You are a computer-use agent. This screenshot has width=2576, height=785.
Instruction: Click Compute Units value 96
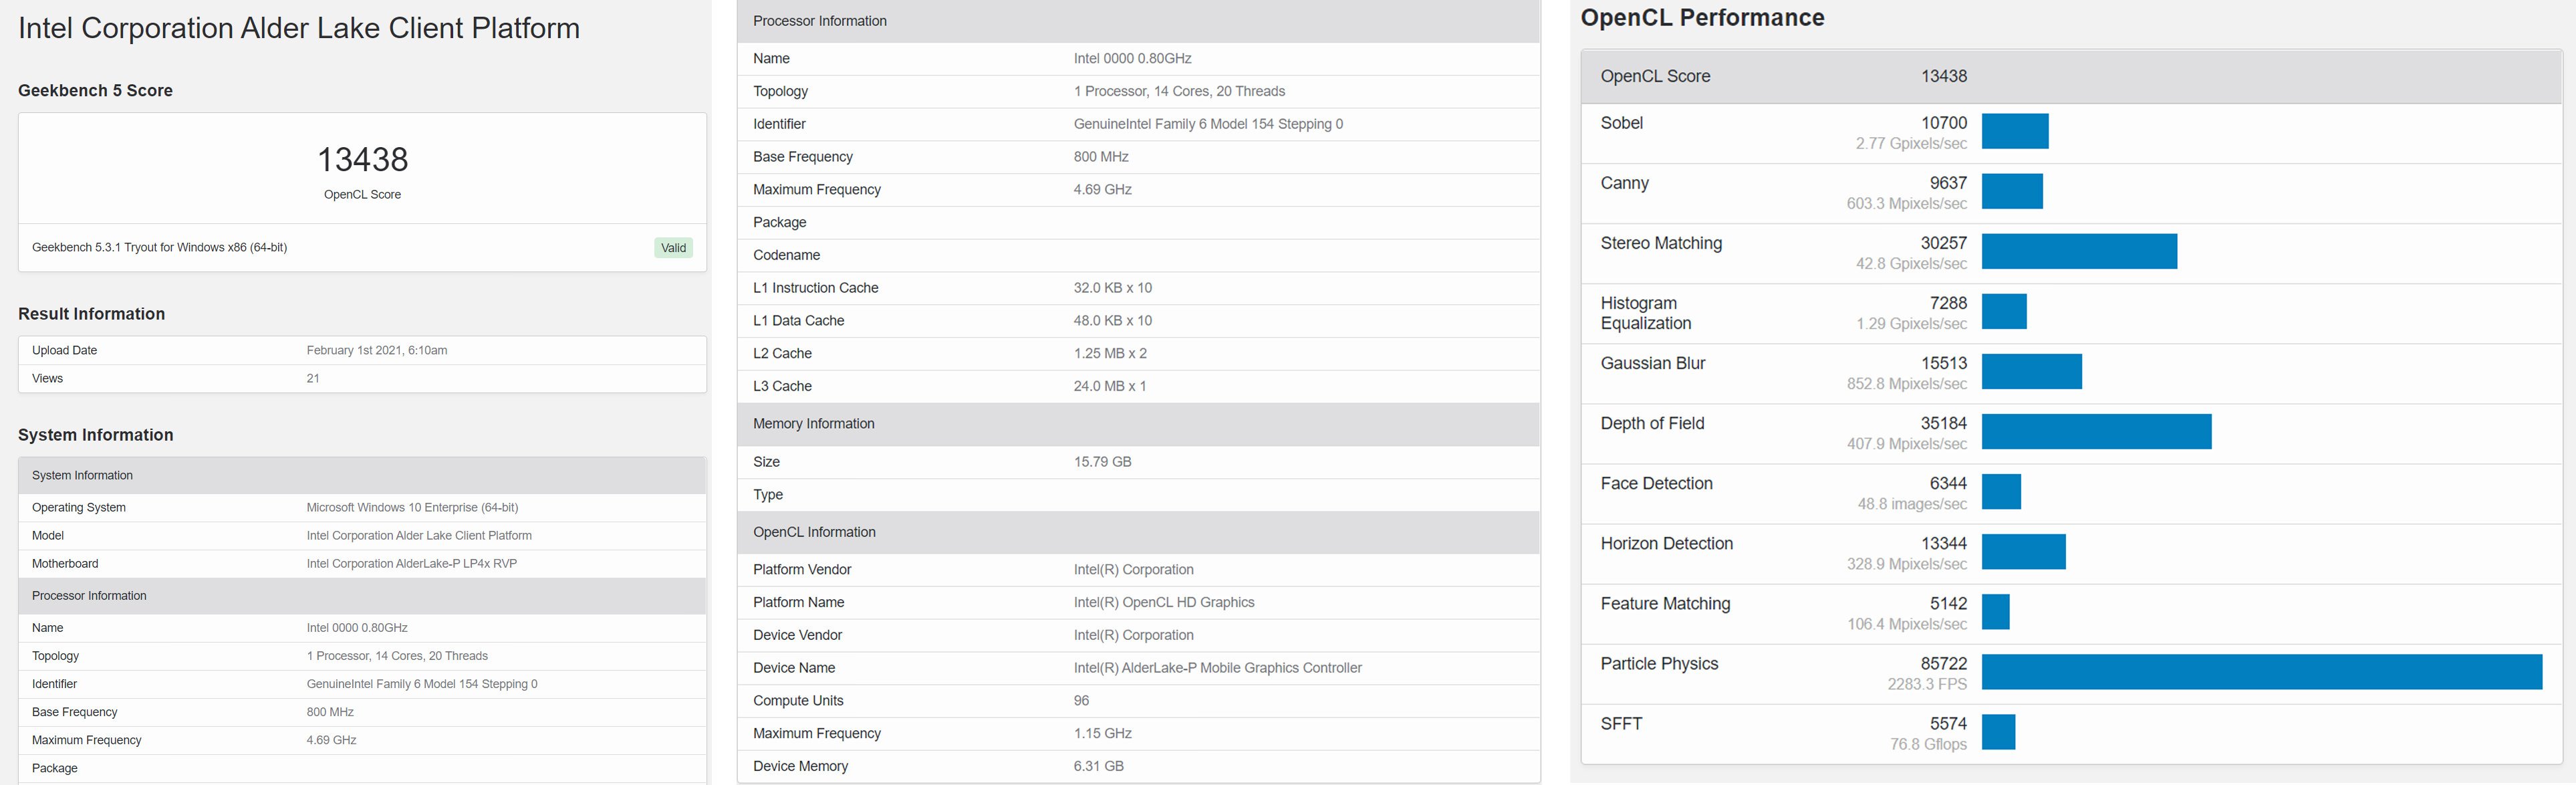click(x=1081, y=701)
